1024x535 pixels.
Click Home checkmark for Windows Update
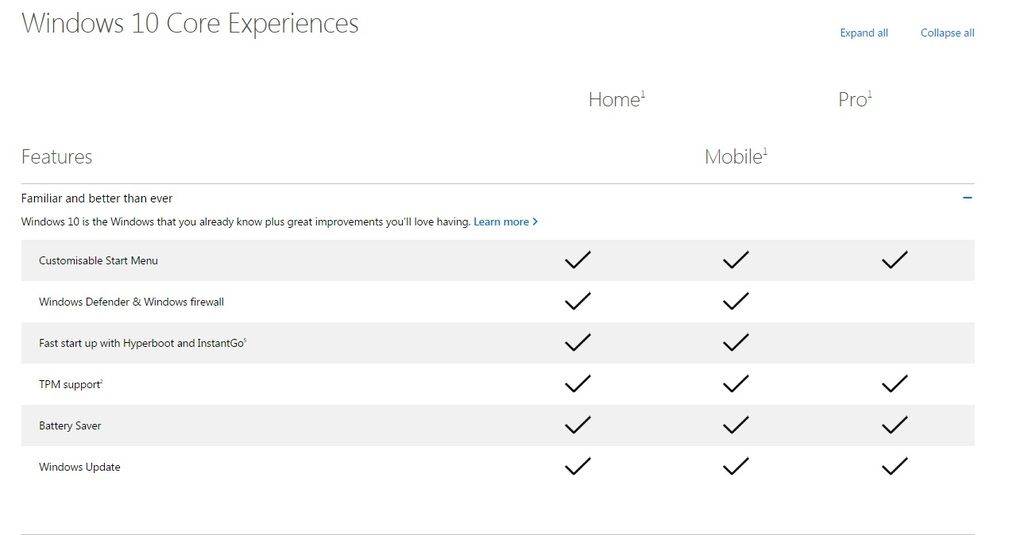(x=577, y=466)
